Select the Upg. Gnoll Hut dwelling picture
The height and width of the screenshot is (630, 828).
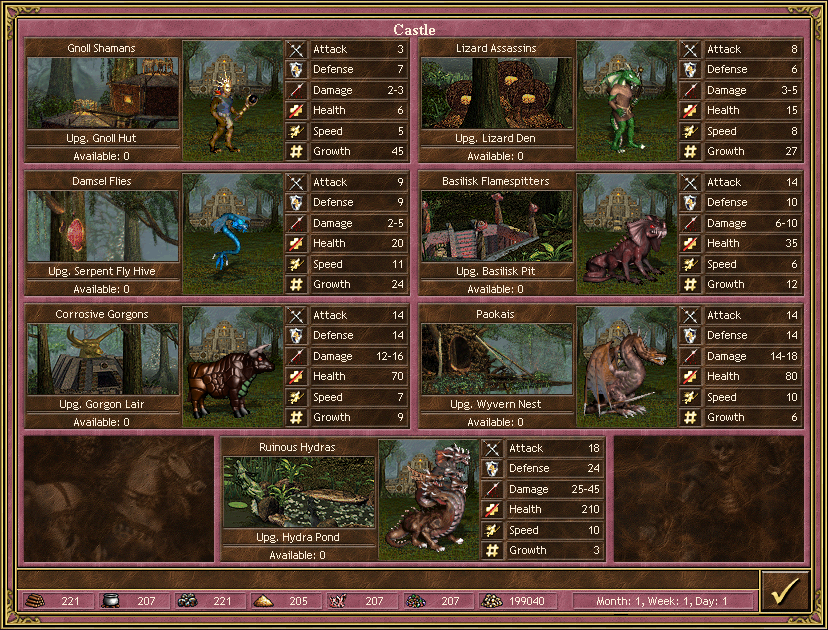tap(103, 93)
